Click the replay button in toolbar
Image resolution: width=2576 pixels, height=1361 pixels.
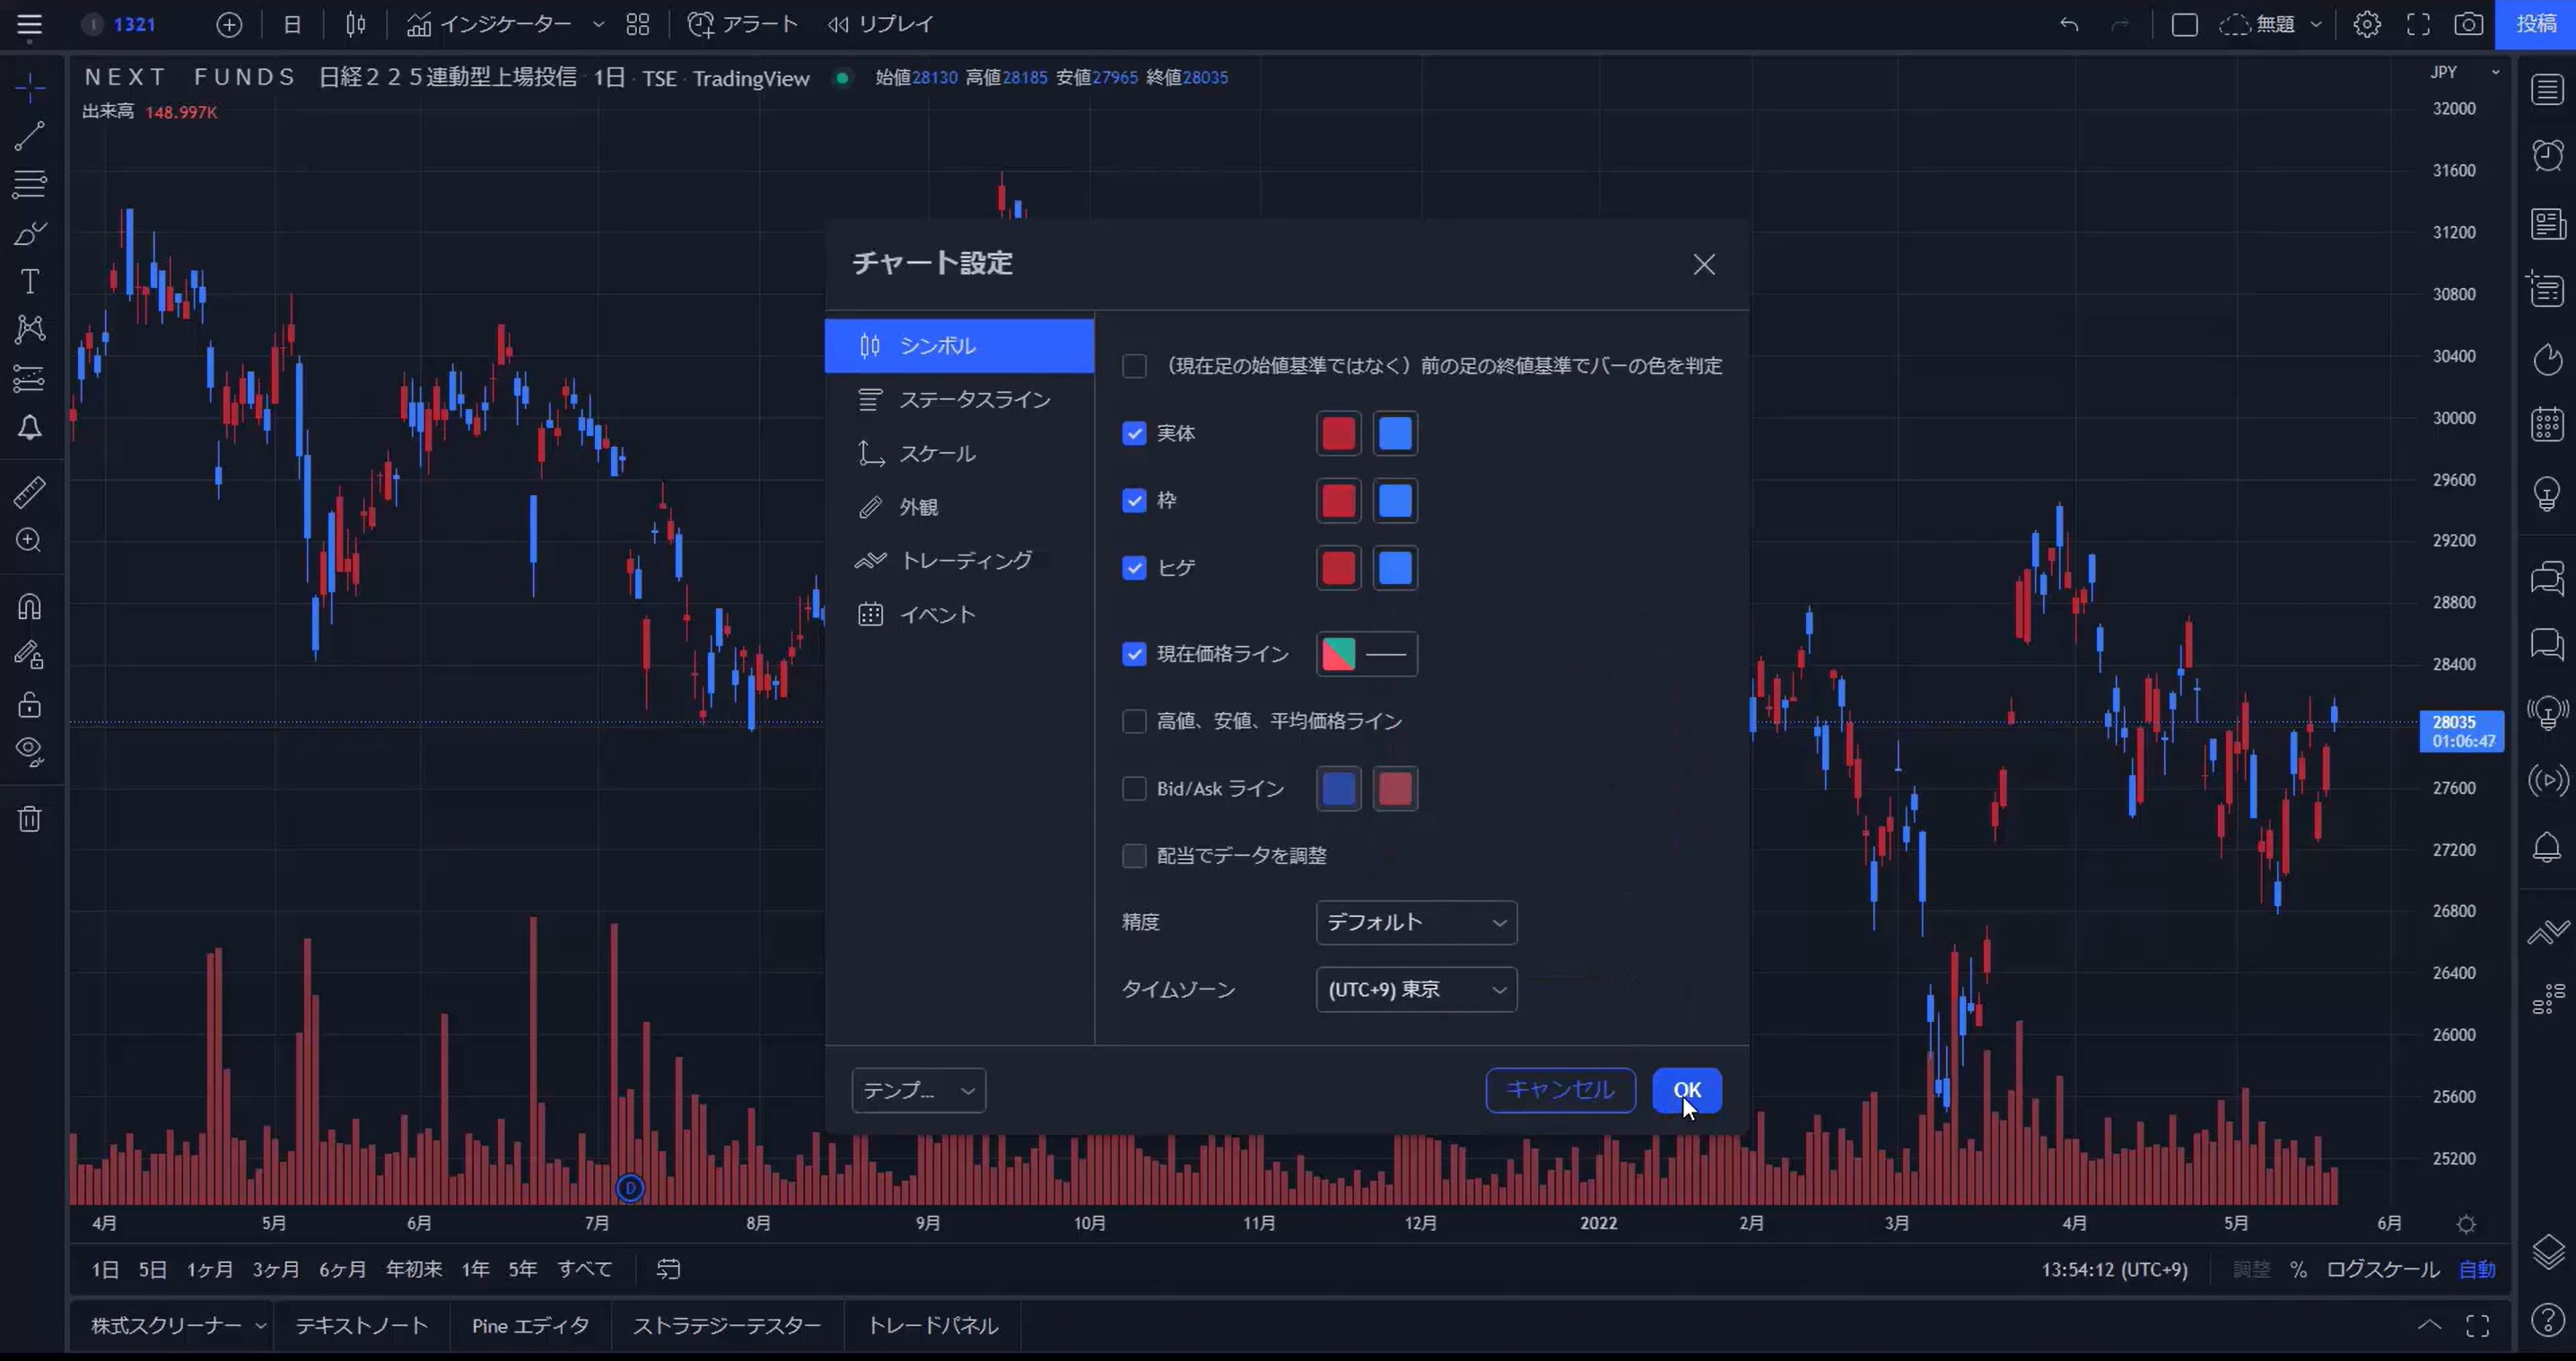881,24
